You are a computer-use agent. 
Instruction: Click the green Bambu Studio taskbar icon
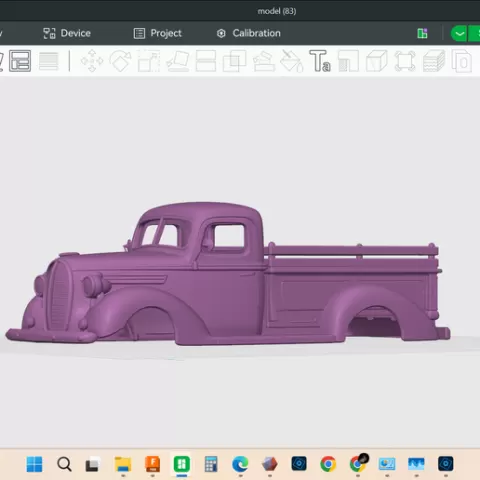pyautogui.click(x=182, y=464)
